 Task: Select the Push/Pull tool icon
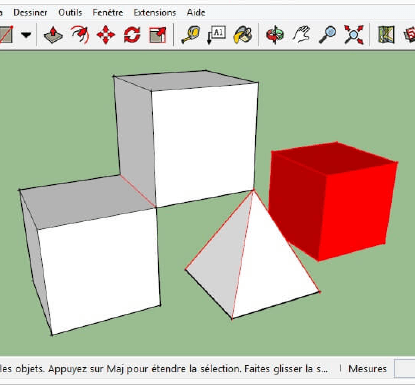coord(53,35)
